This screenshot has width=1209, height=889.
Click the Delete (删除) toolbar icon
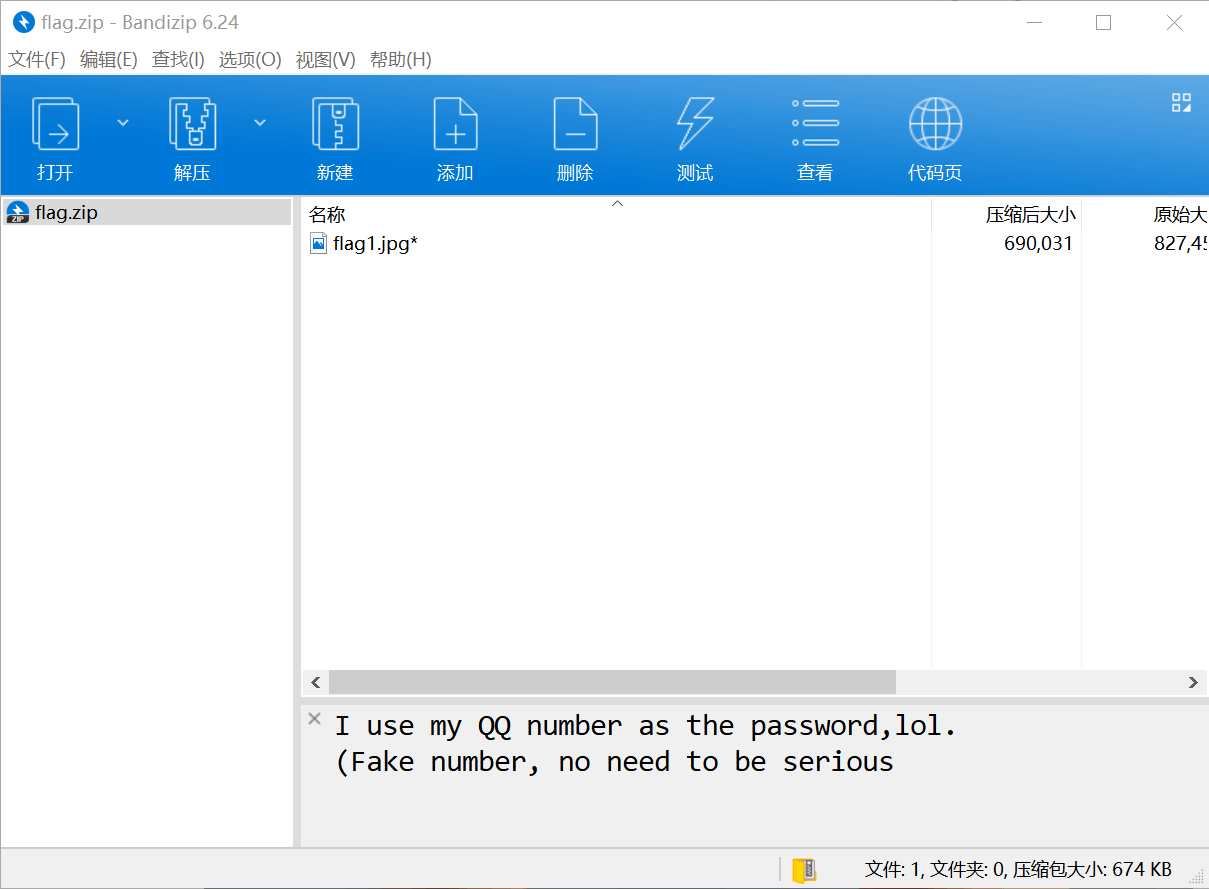point(575,125)
